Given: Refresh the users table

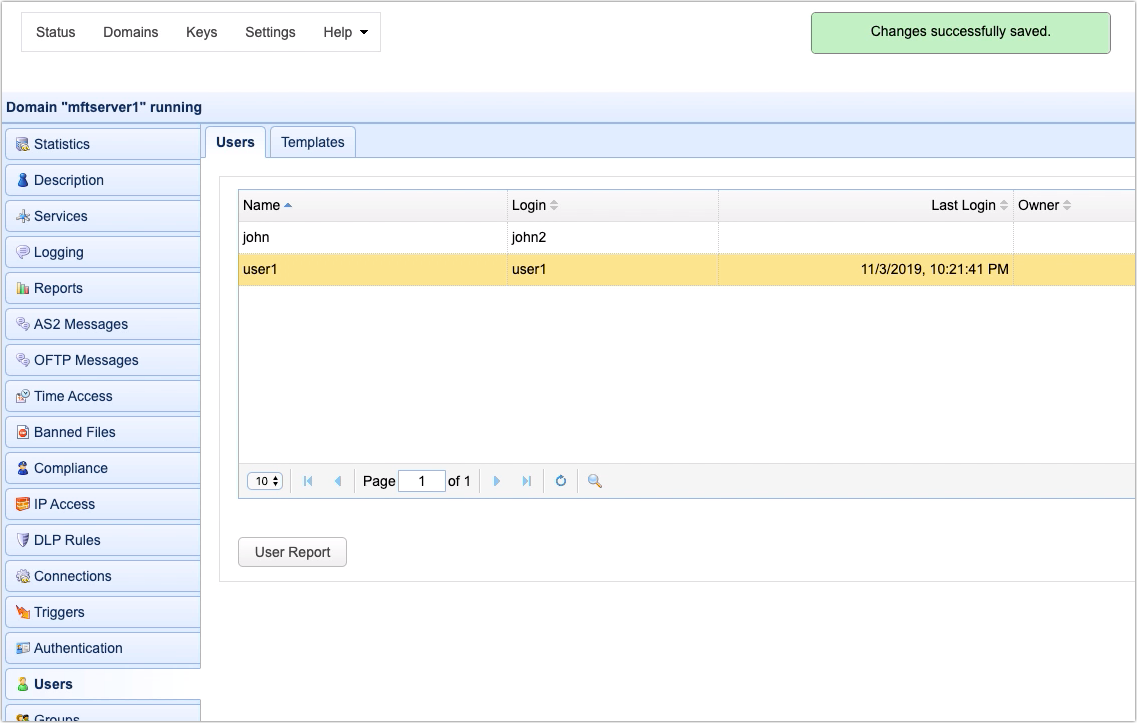Looking at the screenshot, I should tap(560, 481).
